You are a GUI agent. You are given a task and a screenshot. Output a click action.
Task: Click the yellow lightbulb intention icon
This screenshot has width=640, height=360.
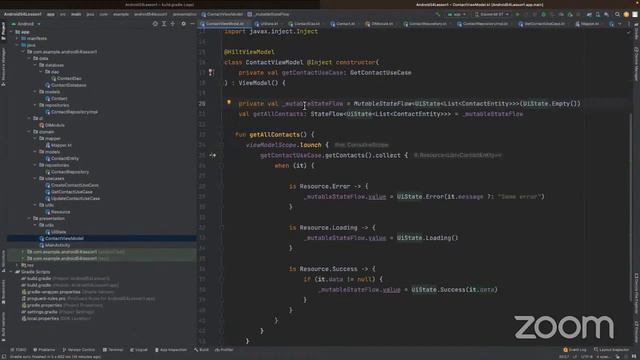tap(229, 102)
